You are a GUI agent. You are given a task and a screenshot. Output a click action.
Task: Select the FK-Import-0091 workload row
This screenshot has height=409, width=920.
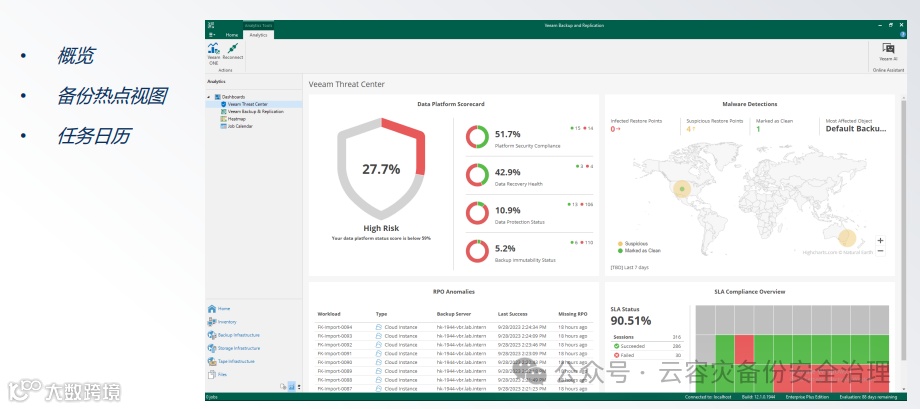point(455,354)
